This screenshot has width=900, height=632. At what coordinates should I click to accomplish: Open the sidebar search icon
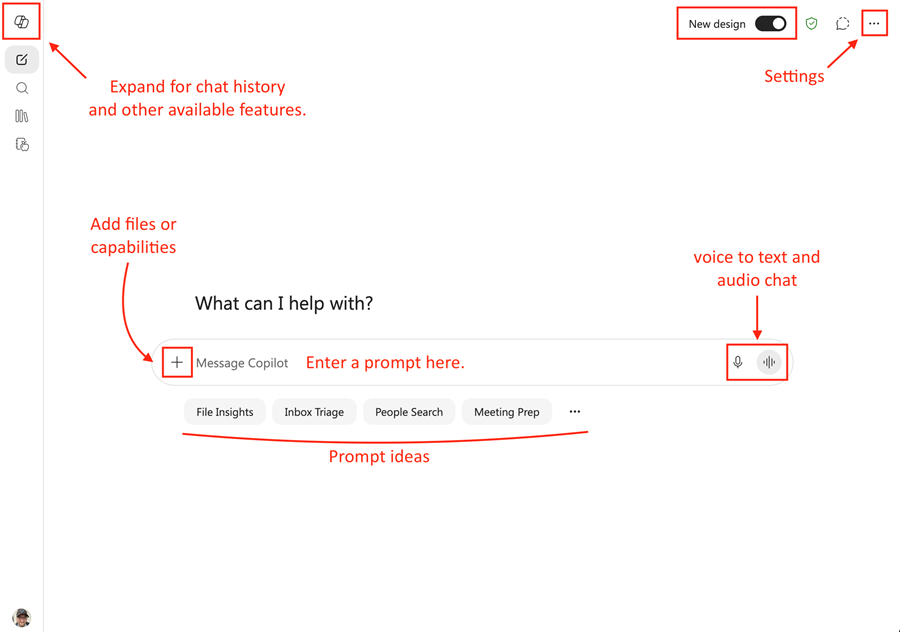point(22,88)
